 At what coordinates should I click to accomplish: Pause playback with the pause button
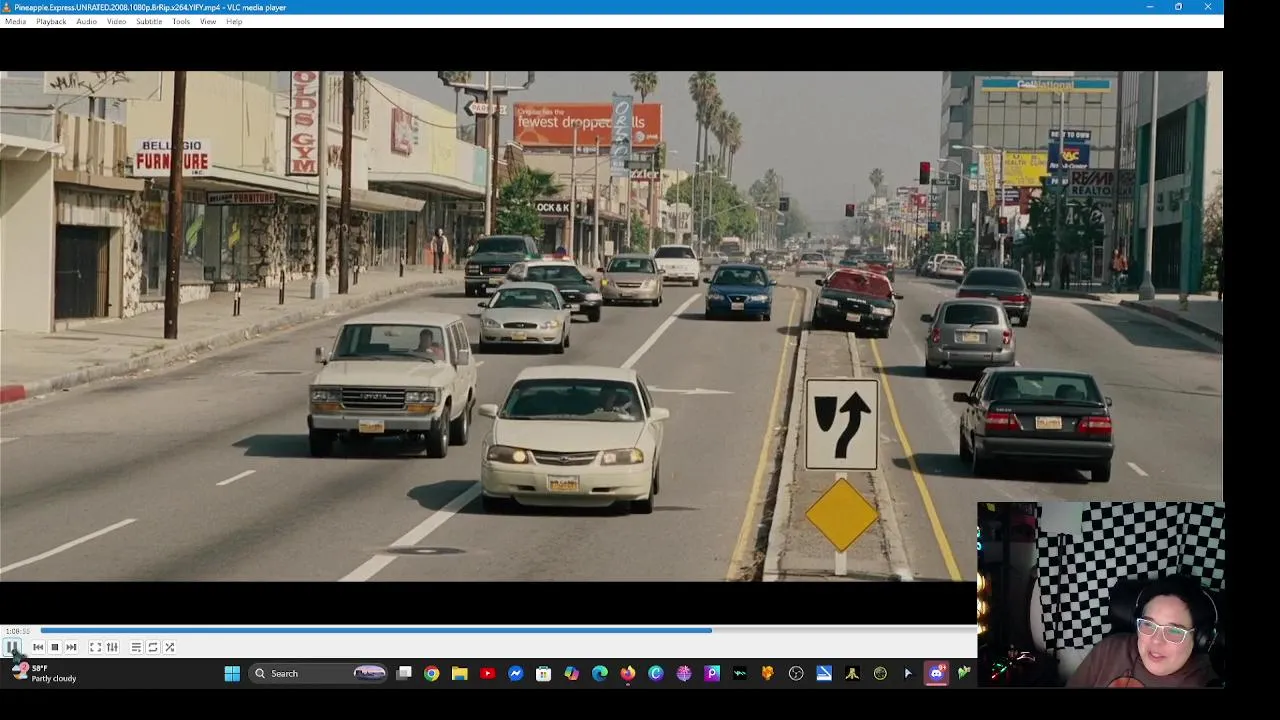click(x=12, y=647)
